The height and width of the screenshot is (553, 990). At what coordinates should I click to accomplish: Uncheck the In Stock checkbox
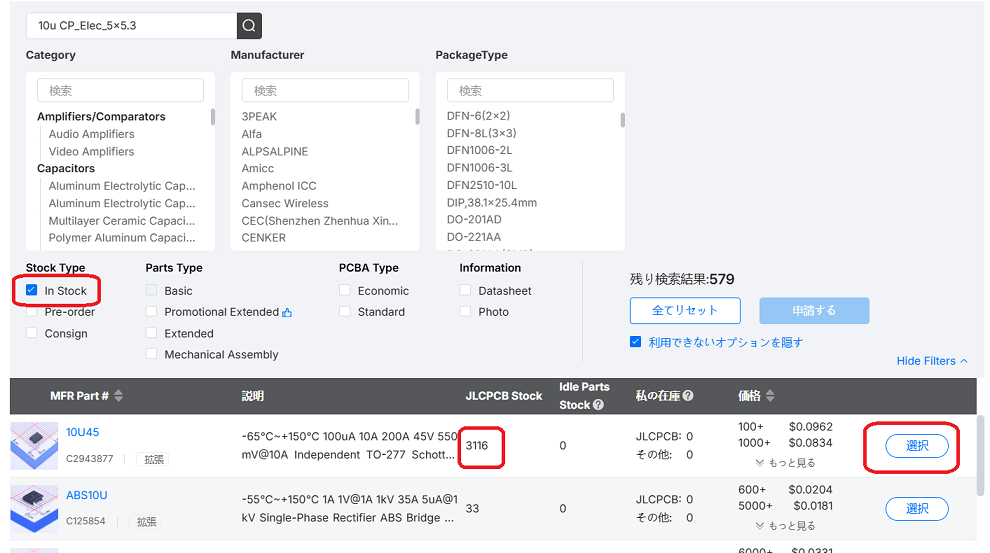click(32, 291)
